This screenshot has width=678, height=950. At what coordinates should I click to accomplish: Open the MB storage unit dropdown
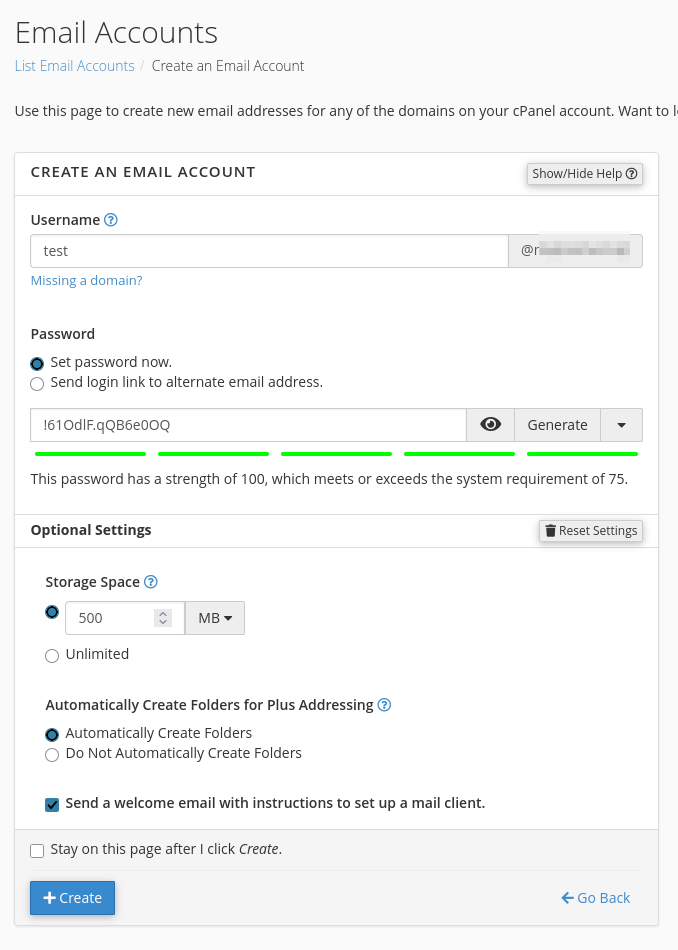pyautogui.click(x=215, y=618)
